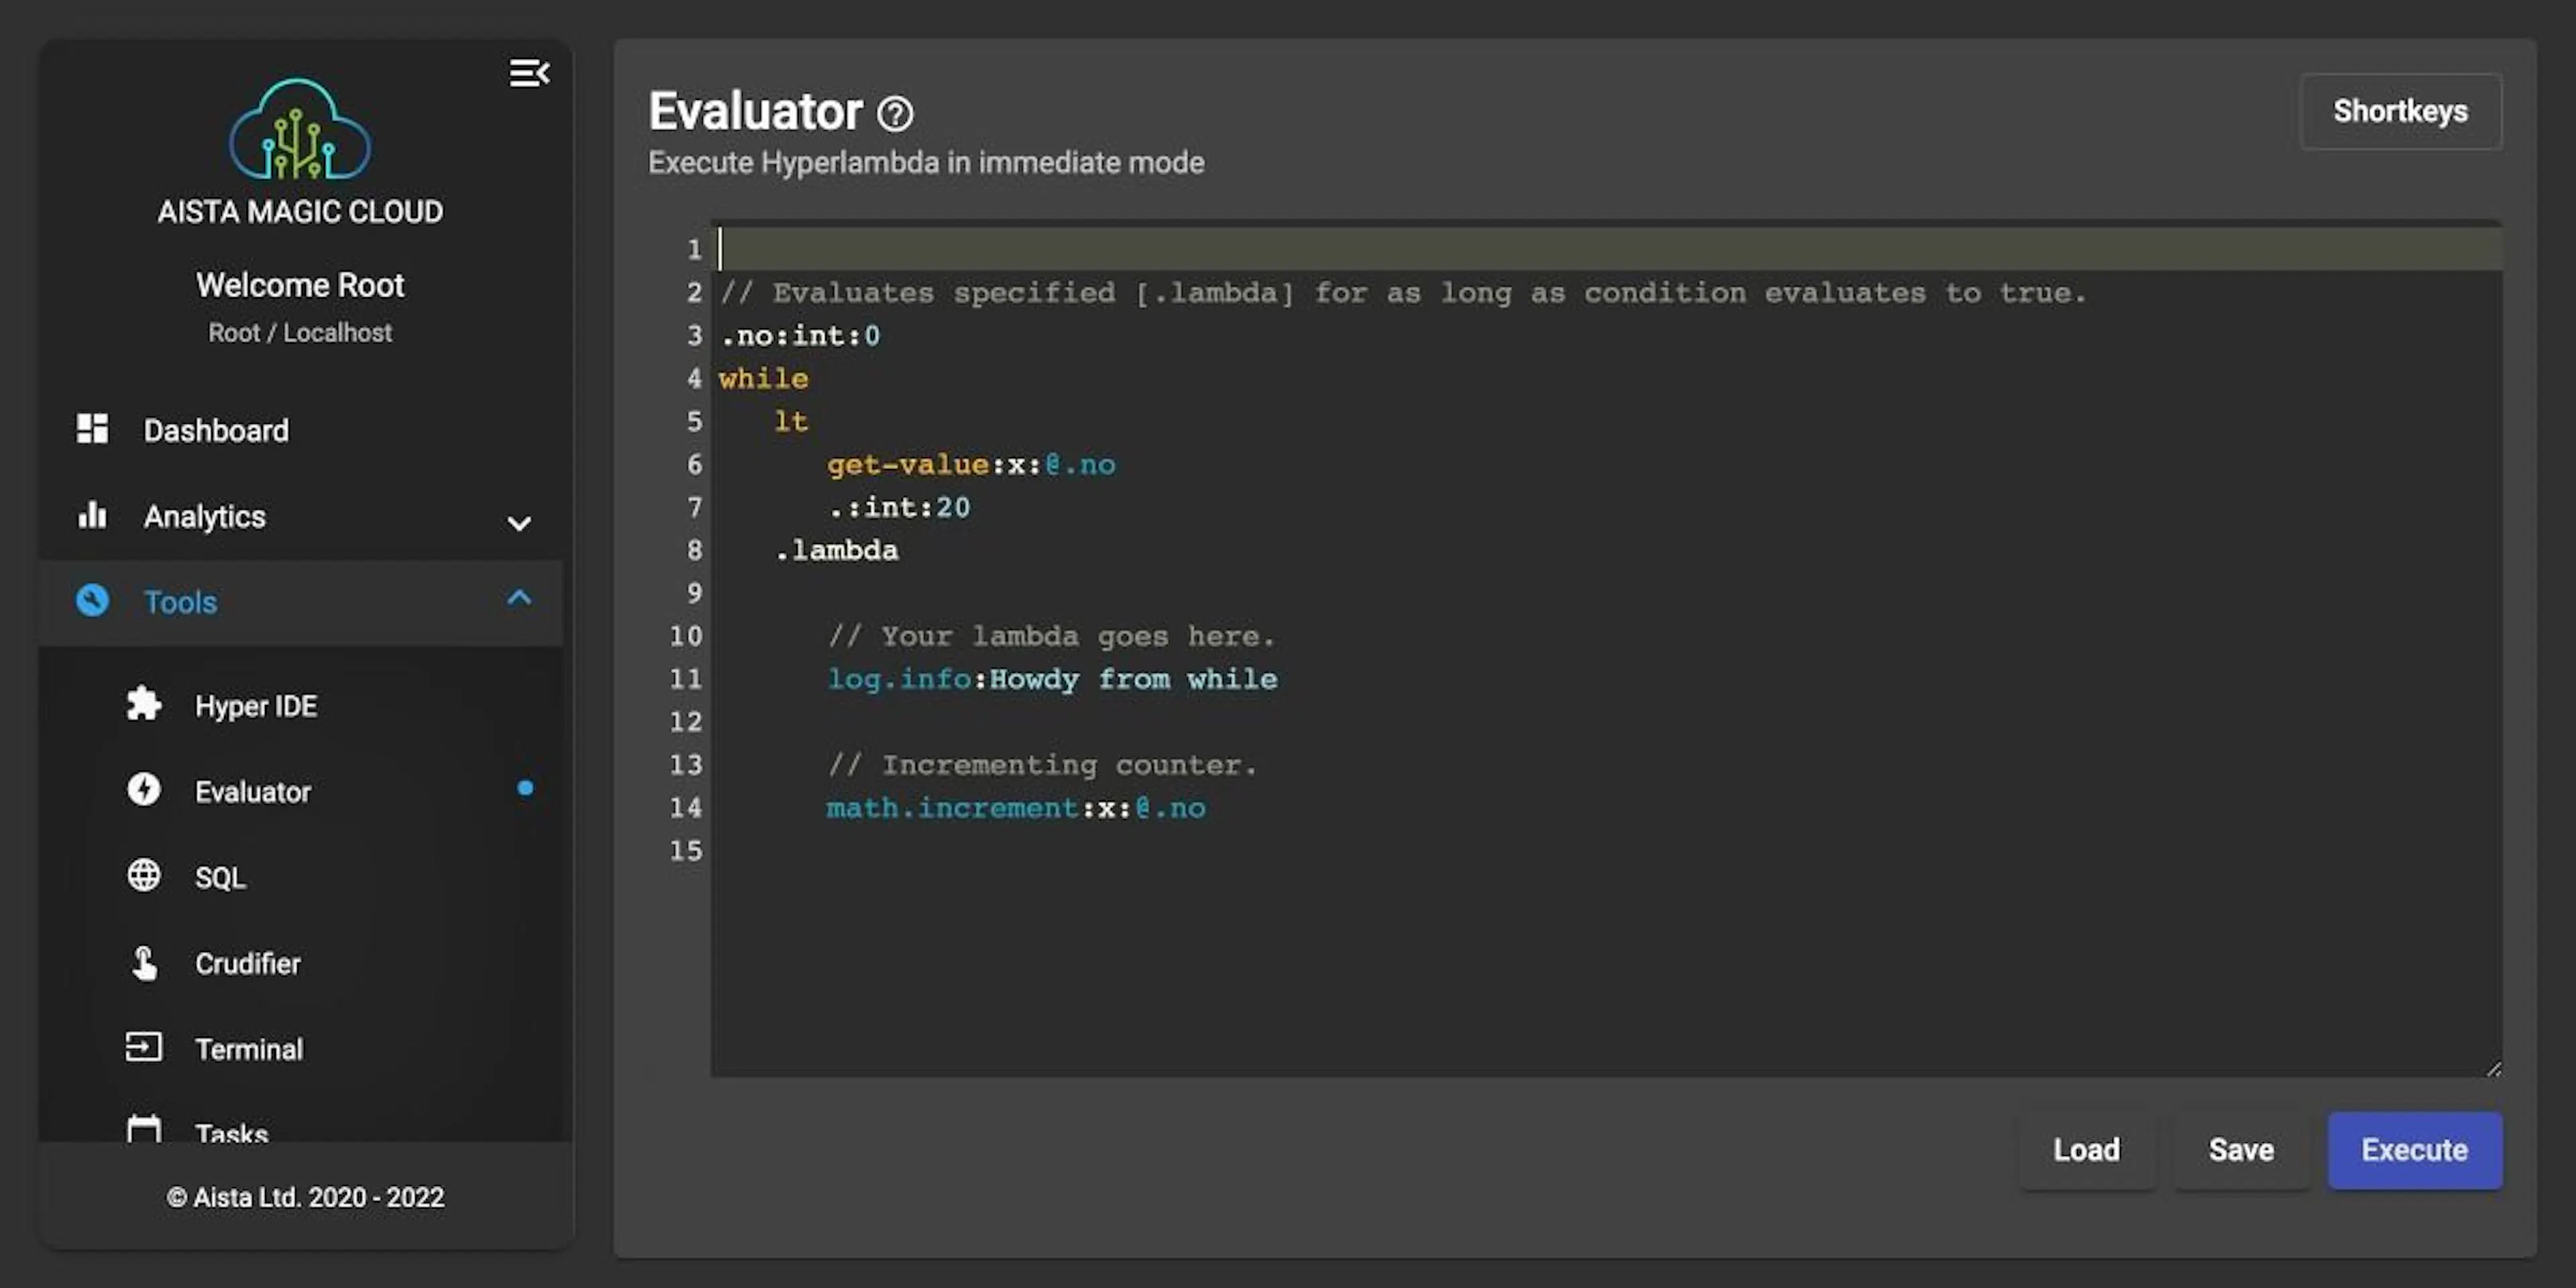Click 'log.info:Howdy from while' line
This screenshot has height=1288, width=2576.
(1052, 680)
